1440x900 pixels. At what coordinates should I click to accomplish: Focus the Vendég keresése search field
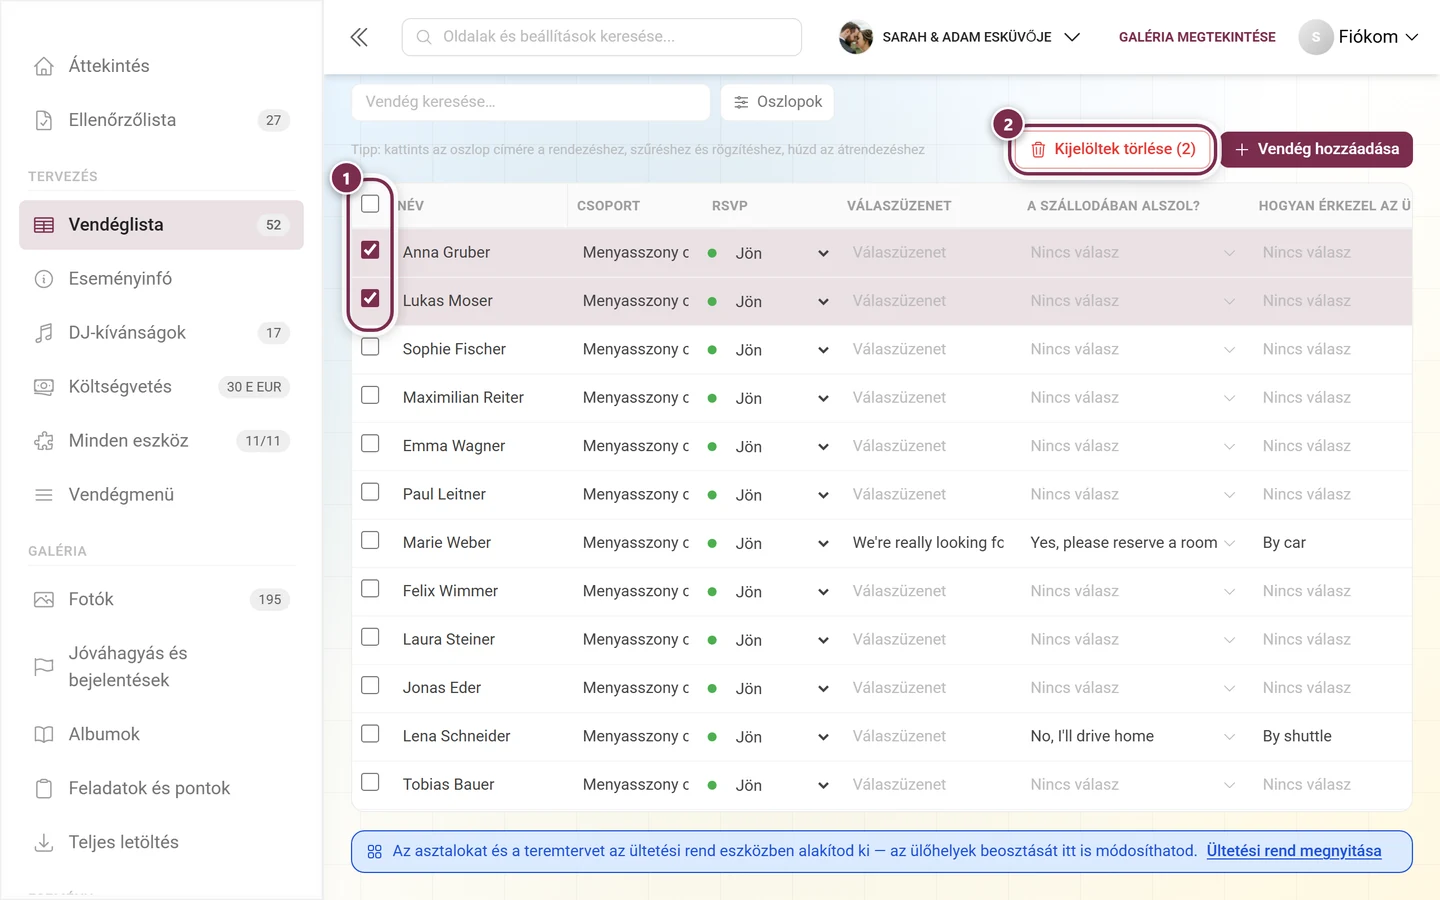pyautogui.click(x=531, y=102)
